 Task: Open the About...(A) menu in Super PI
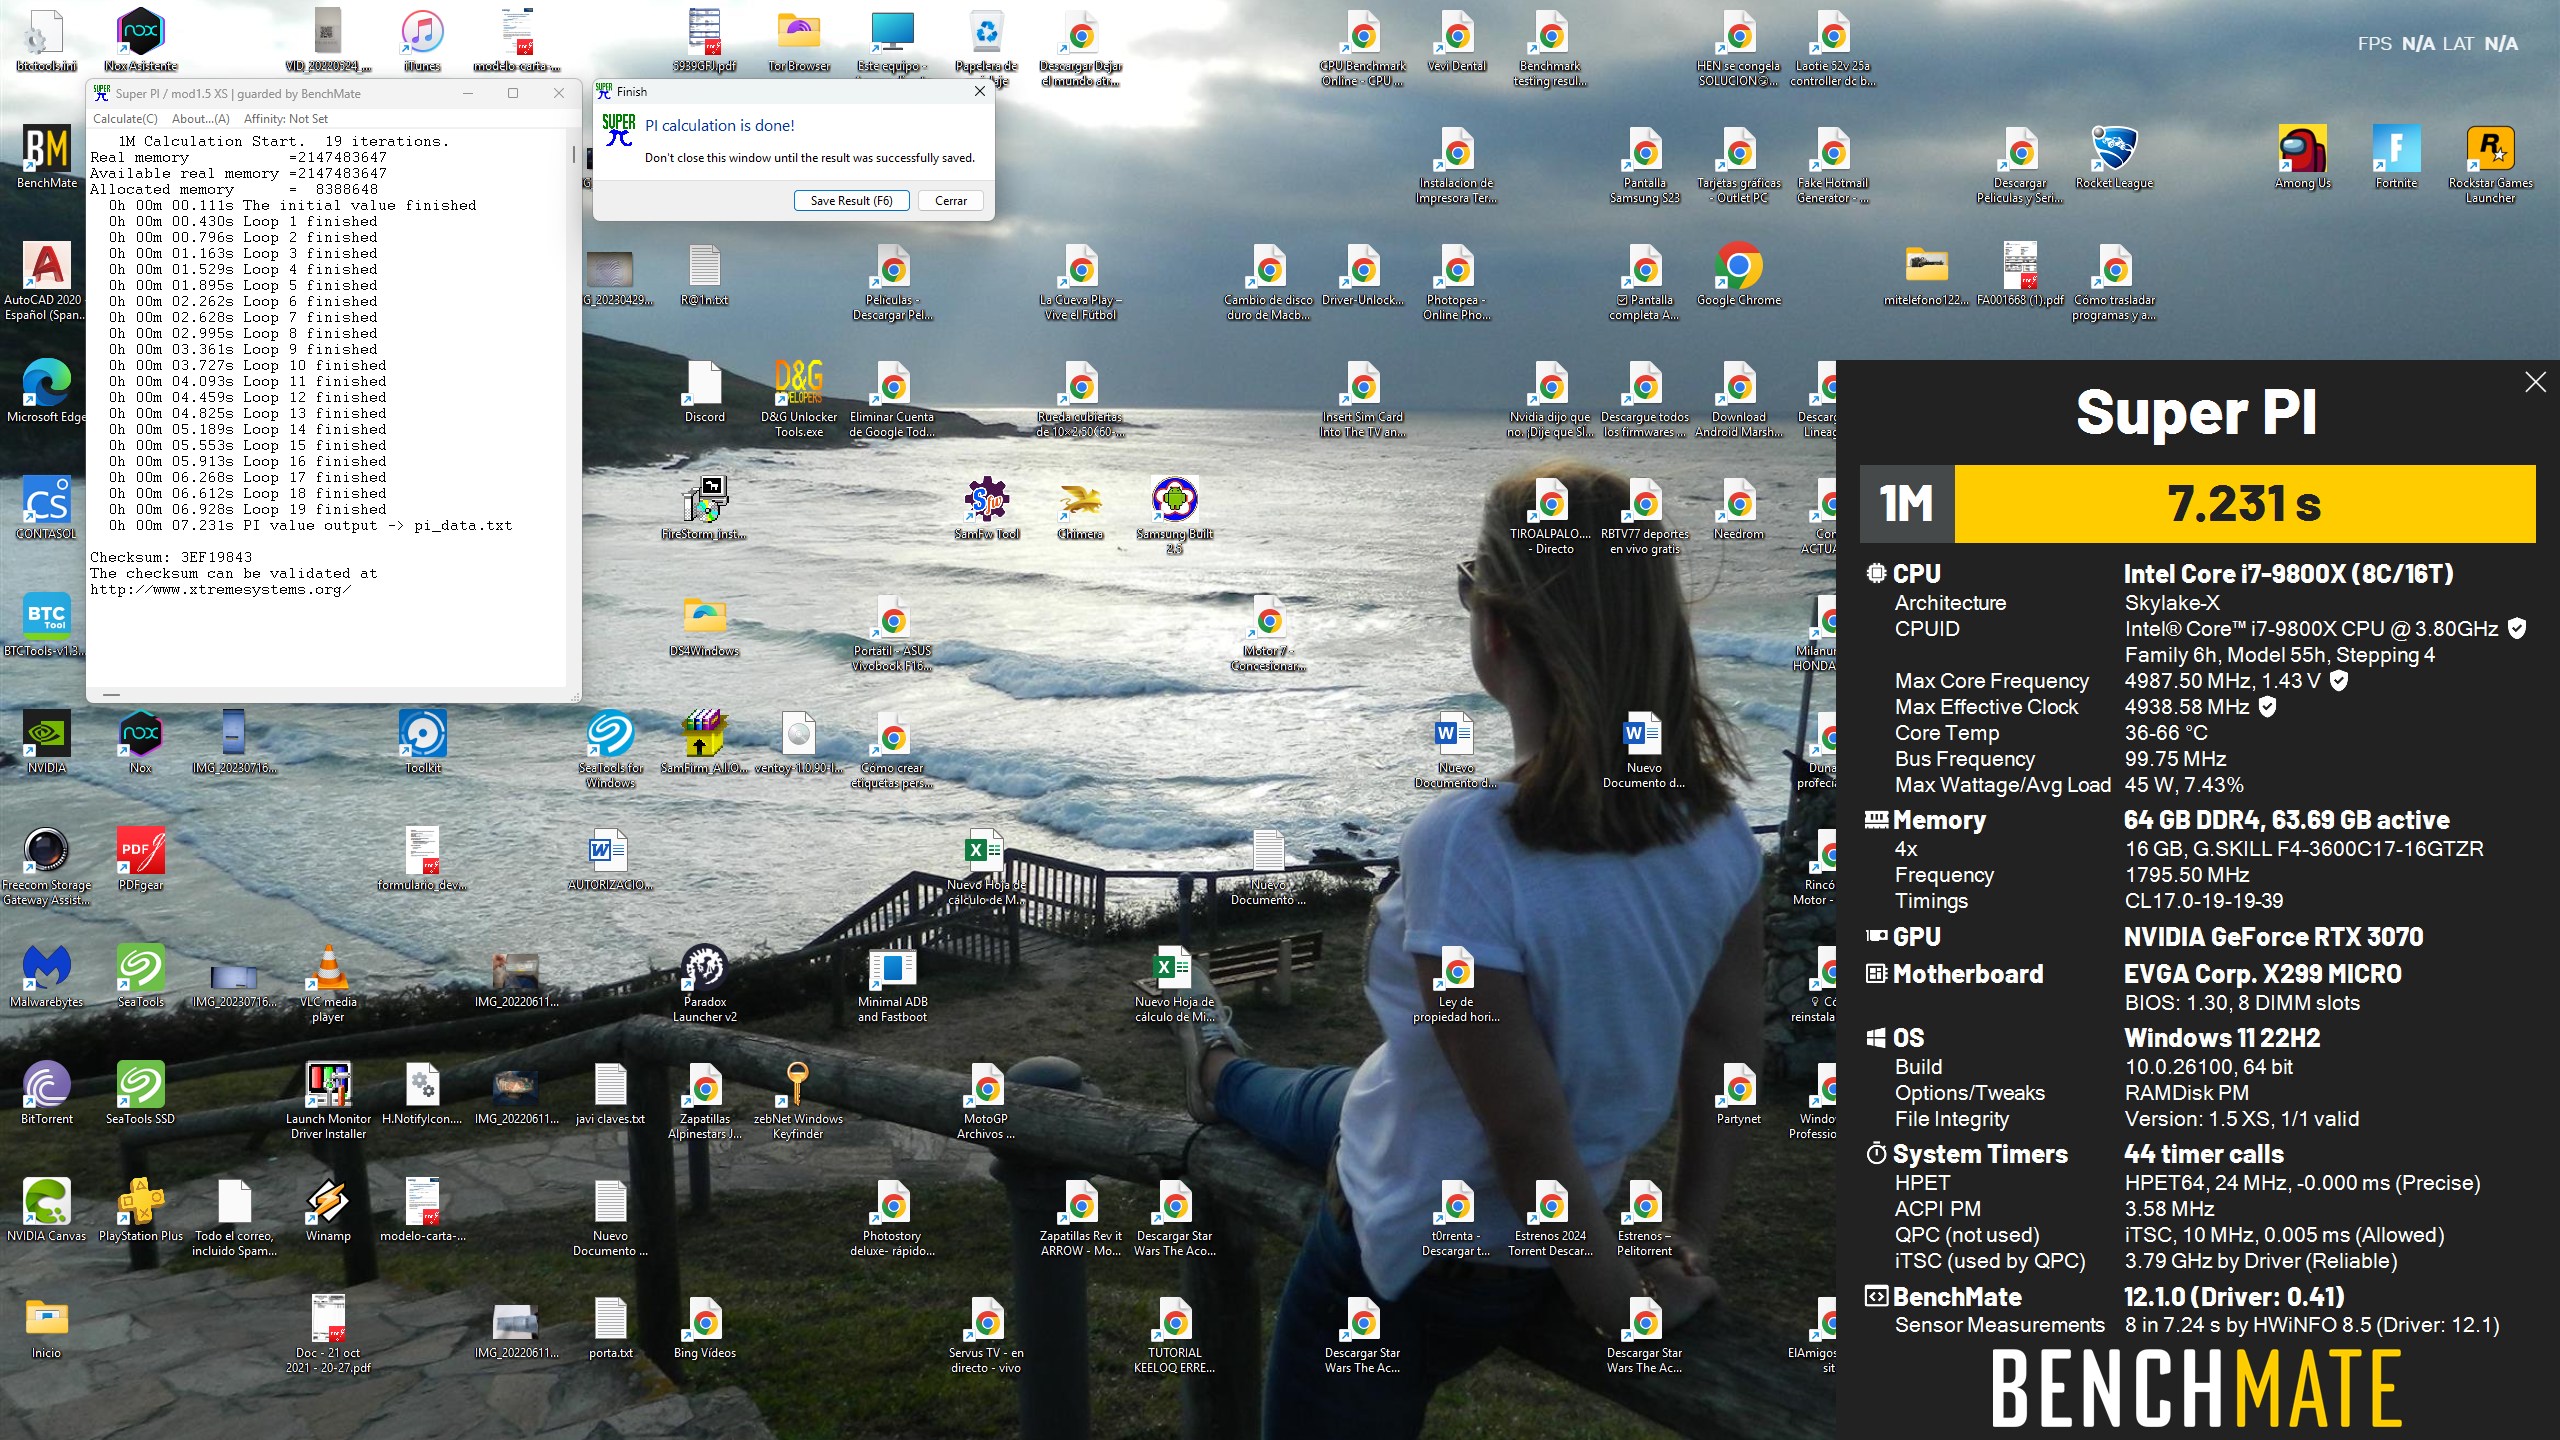click(x=200, y=119)
